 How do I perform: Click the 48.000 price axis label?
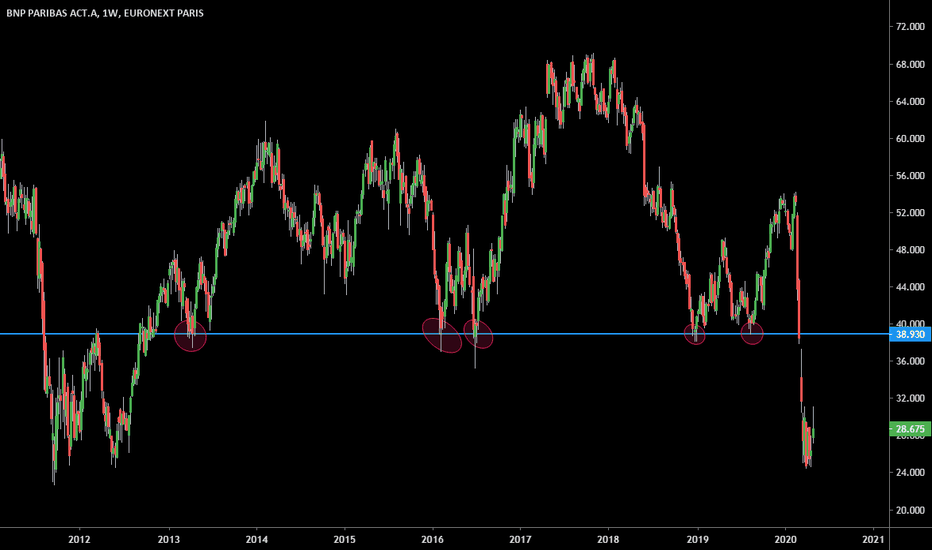(x=910, y=250)
